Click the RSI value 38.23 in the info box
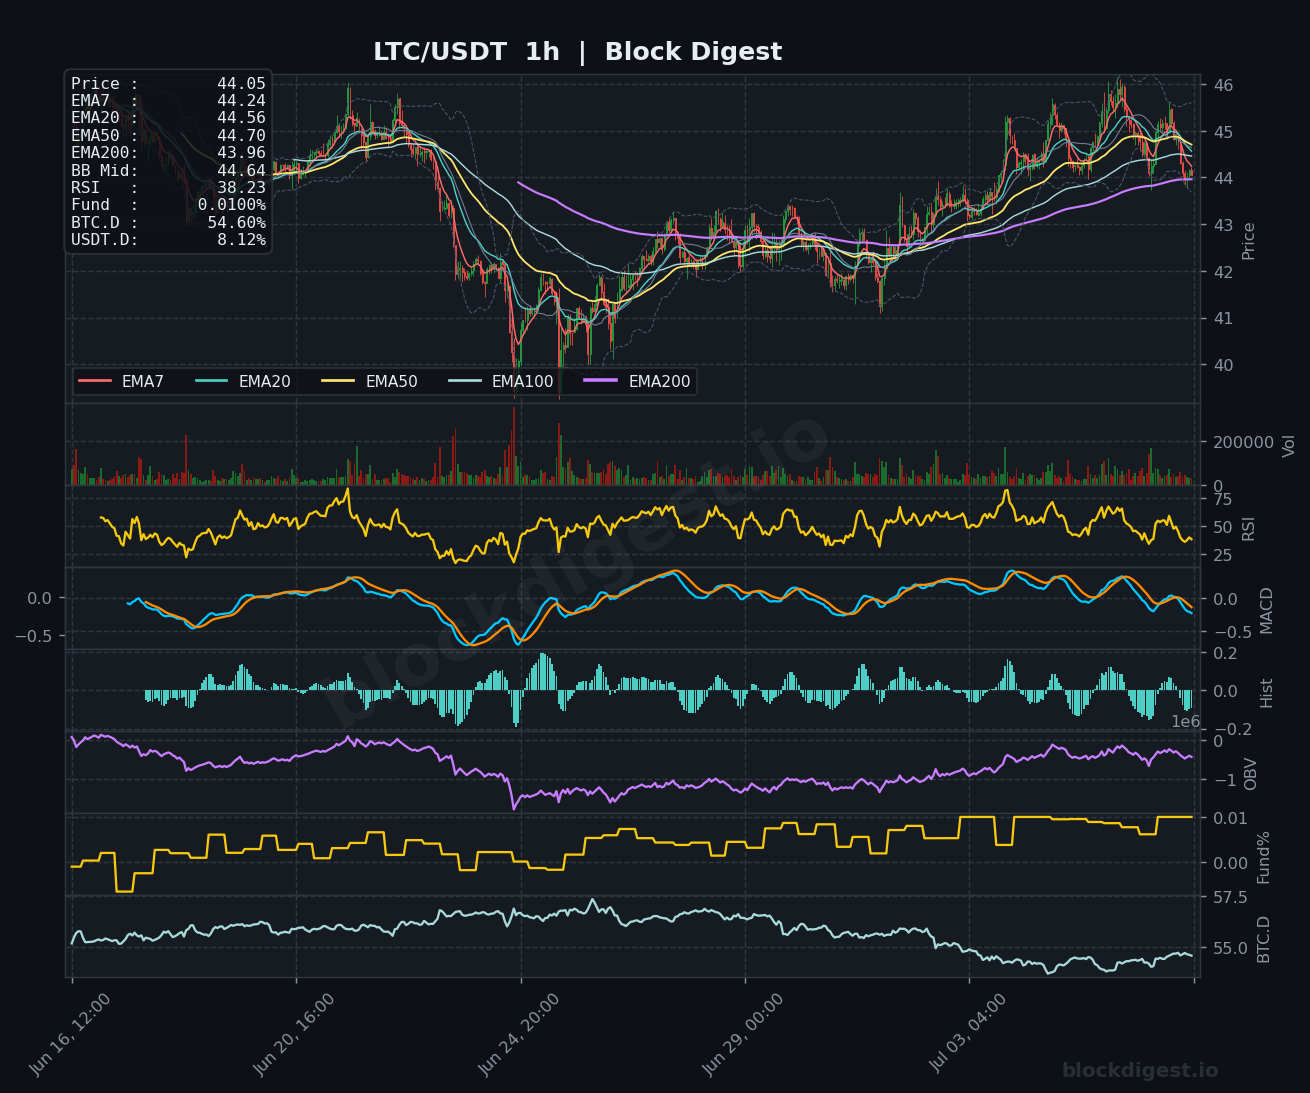This screenshot has width=1310, height=1093. 241,187
